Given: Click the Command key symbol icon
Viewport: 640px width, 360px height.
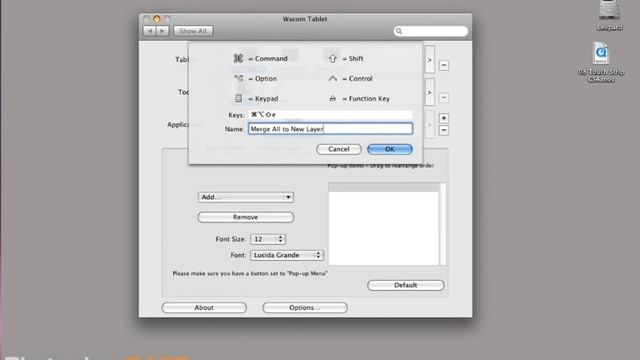Looking at the screenshot, I should click(238, 58).
